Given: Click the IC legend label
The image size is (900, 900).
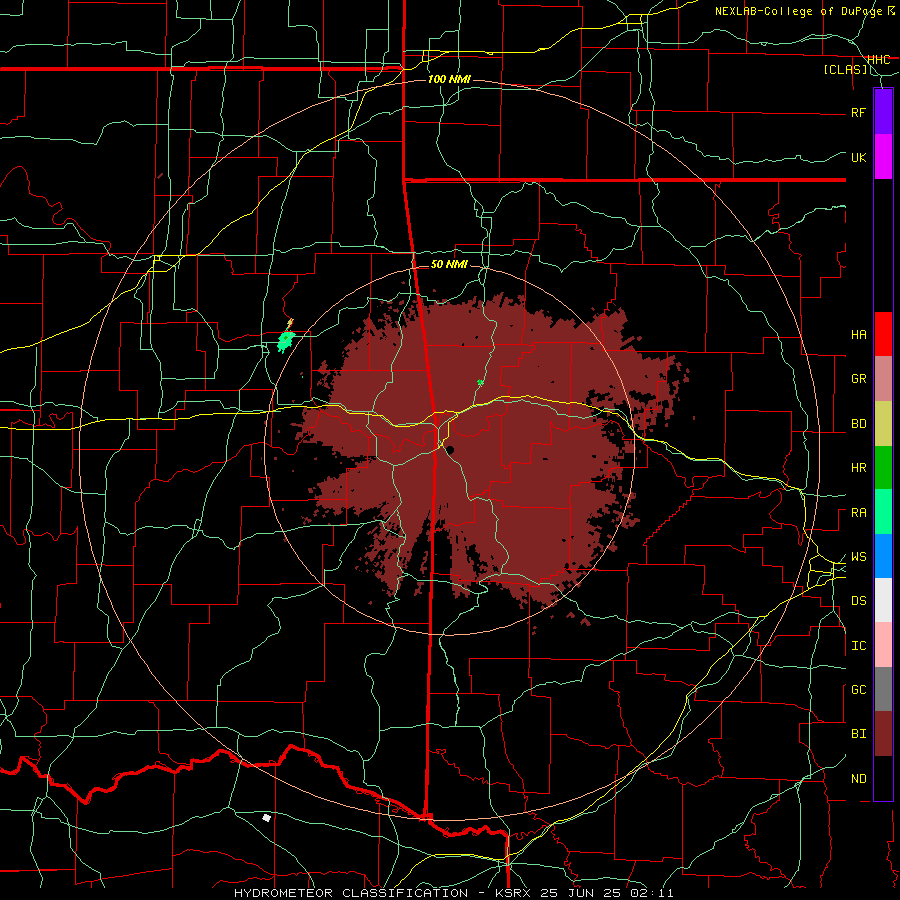Looking at the screenshot, I should tap(858, 646).
